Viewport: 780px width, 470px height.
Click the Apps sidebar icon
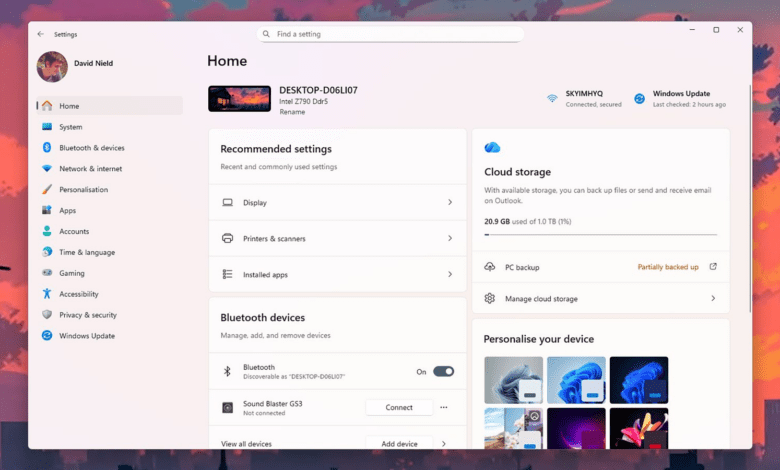47,210
